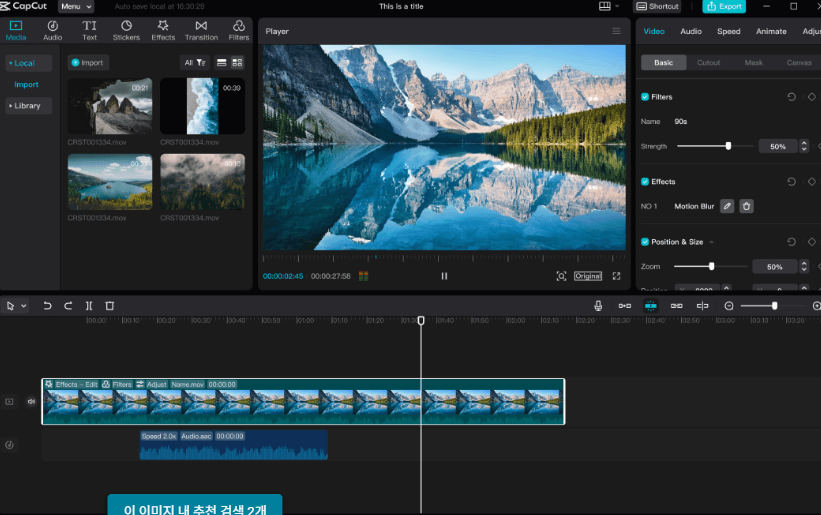Click the microphone record voiceover icon
The image size is (821, 515).
click(598, 306)
